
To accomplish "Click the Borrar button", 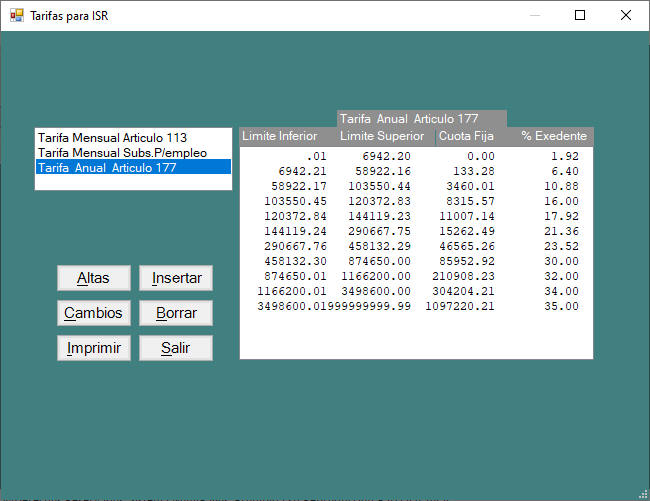I will pos(175,313).
